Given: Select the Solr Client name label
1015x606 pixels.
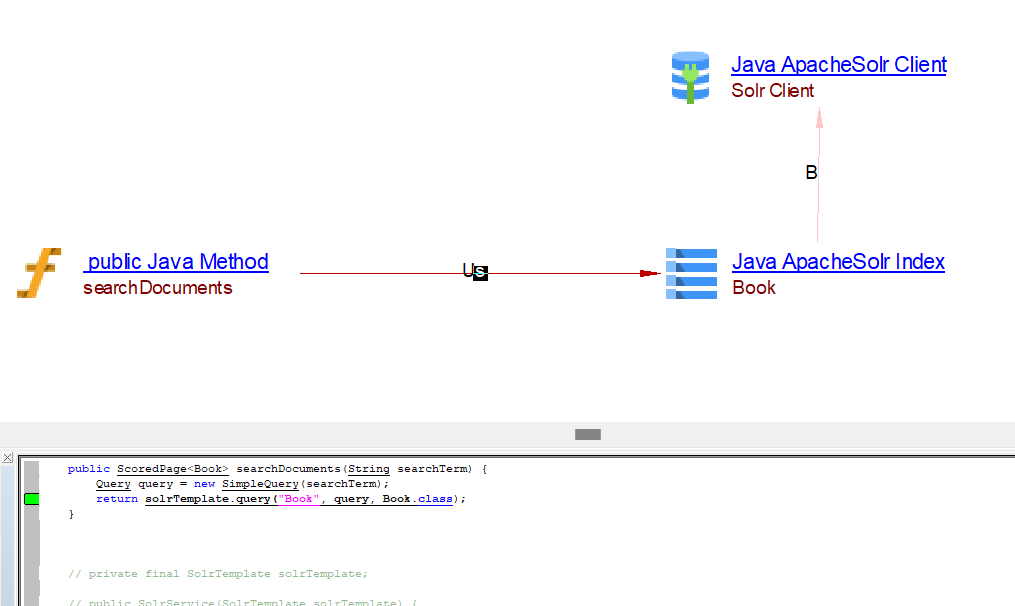Looking at the screenshot, I should 772,91.
